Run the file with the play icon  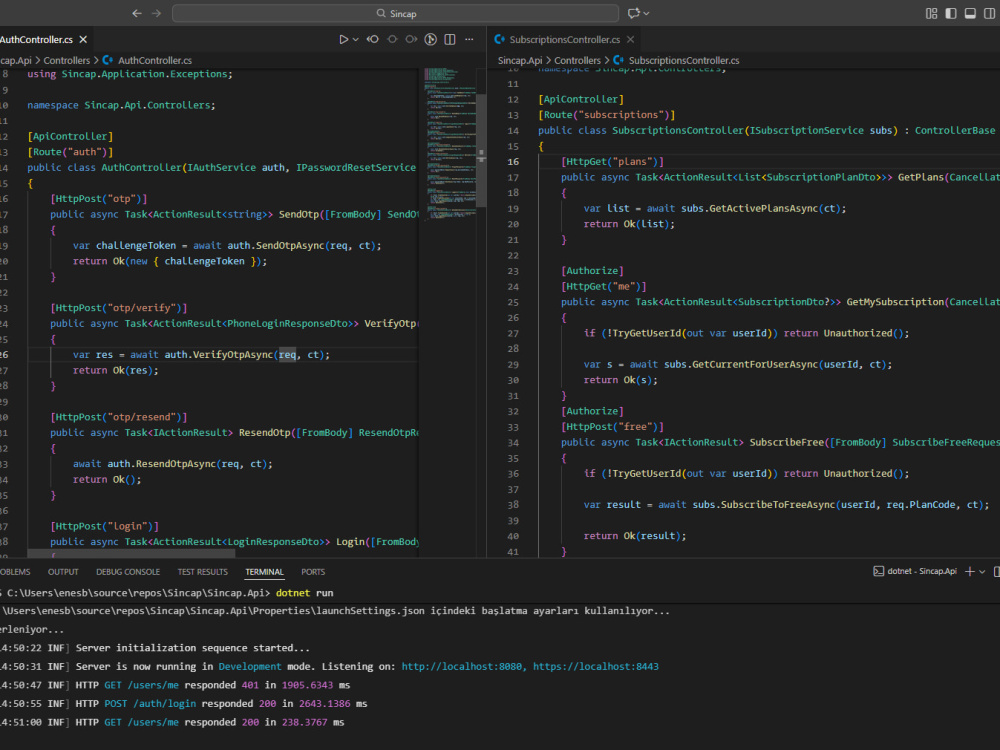tap(344, 40)
